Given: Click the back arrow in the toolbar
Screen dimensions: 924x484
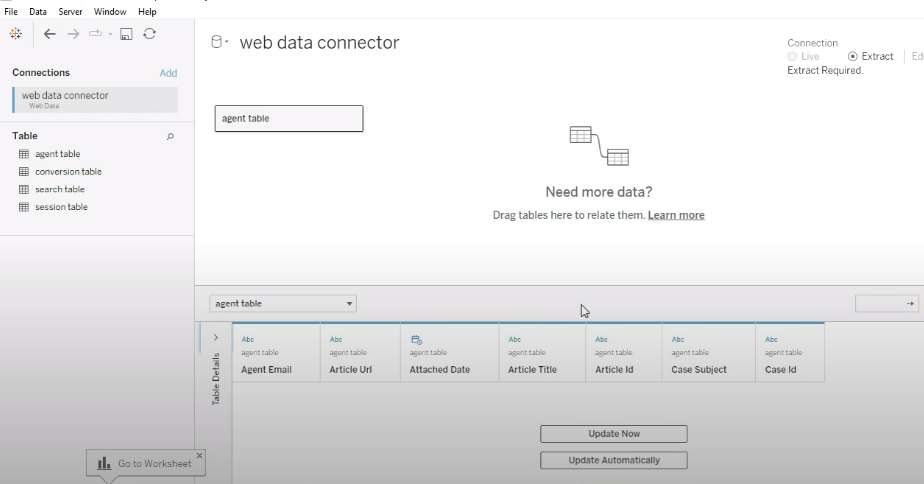Looking at the screenshot, I should [50, 33].
